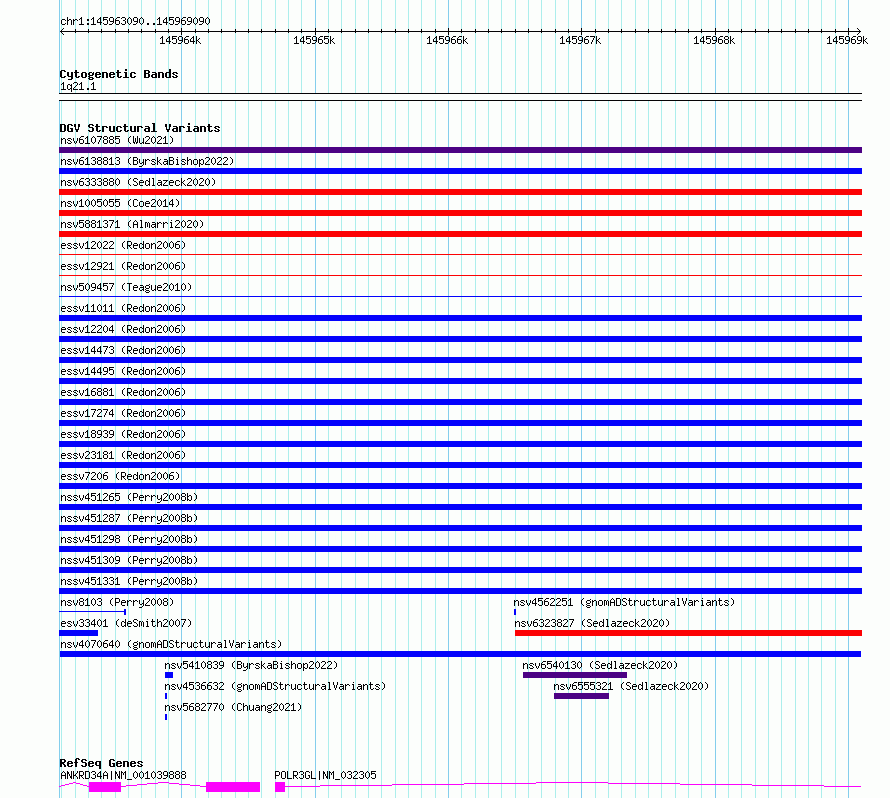
Task: Open the nsv4562251 (gnomADStructuralVariants) label
Action: [x=624, y=602]
